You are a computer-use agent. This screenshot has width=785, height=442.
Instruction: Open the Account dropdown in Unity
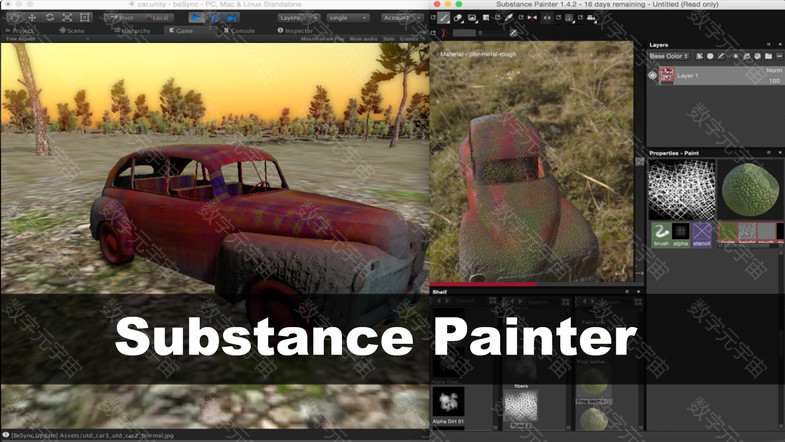(x=401, y=18)
